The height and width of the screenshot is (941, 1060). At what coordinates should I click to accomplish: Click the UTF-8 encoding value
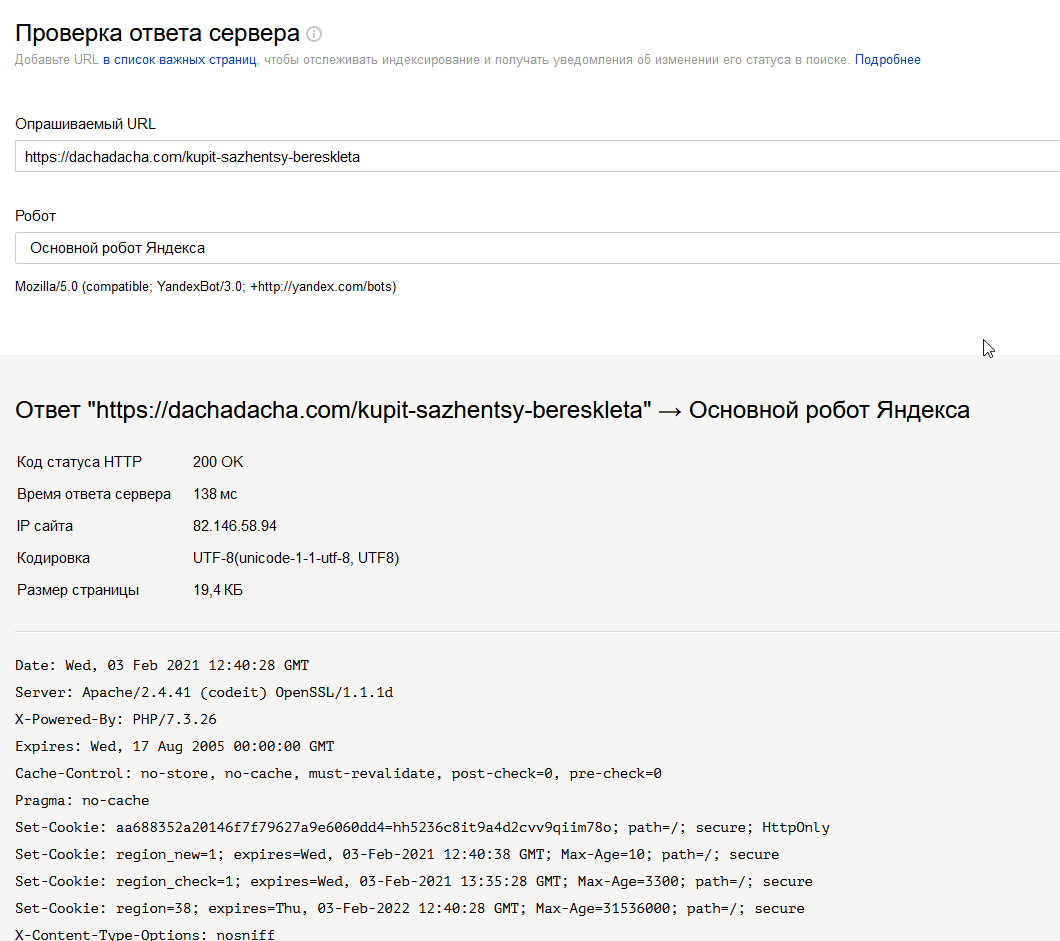point(296,558)
